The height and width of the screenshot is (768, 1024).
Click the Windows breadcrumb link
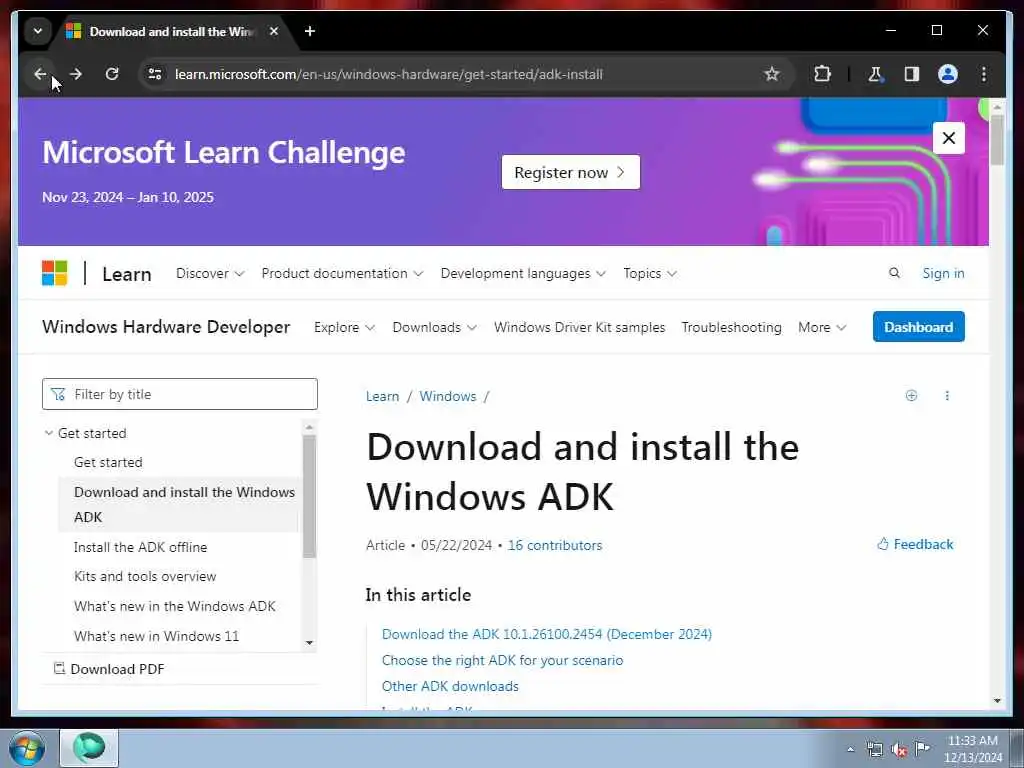(447, 396)
